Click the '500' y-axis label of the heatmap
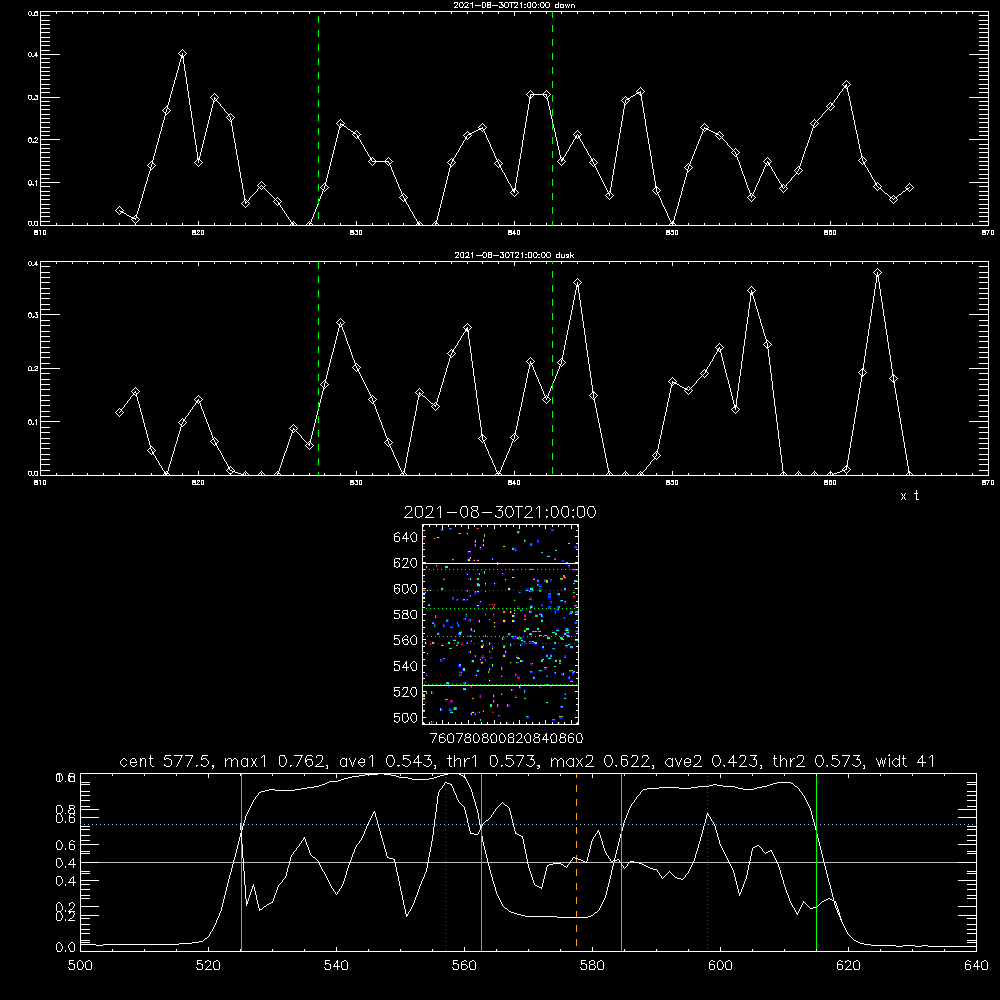Screen dimensions: 1000x1000 tap(406, 717)
